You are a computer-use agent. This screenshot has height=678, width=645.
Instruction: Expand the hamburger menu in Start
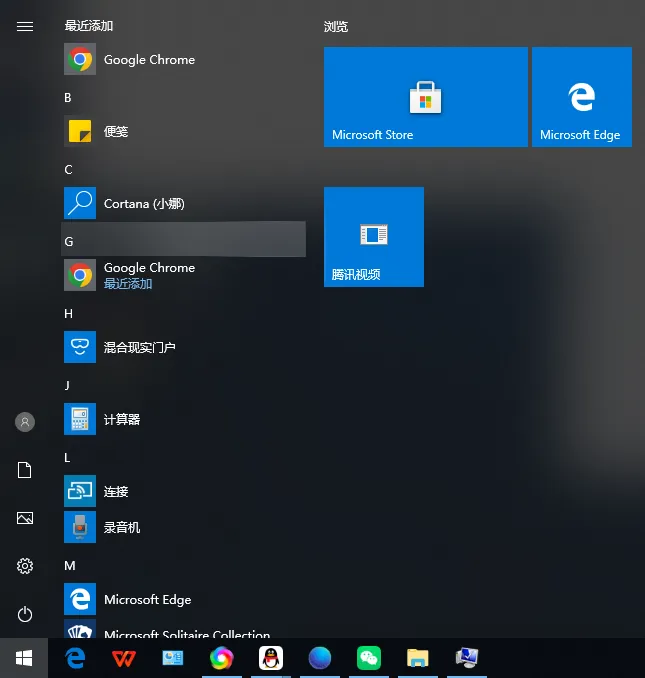click(x=25, y=26)
